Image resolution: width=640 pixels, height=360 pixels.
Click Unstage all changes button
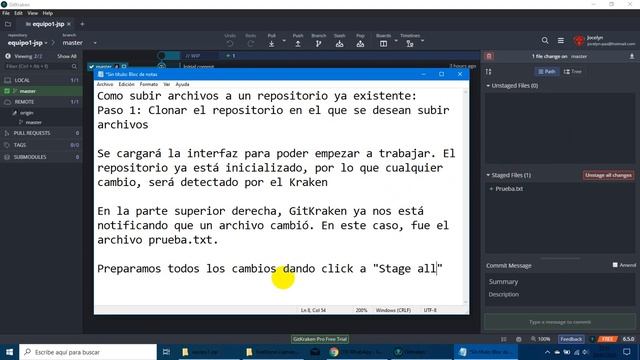(608, 175)
